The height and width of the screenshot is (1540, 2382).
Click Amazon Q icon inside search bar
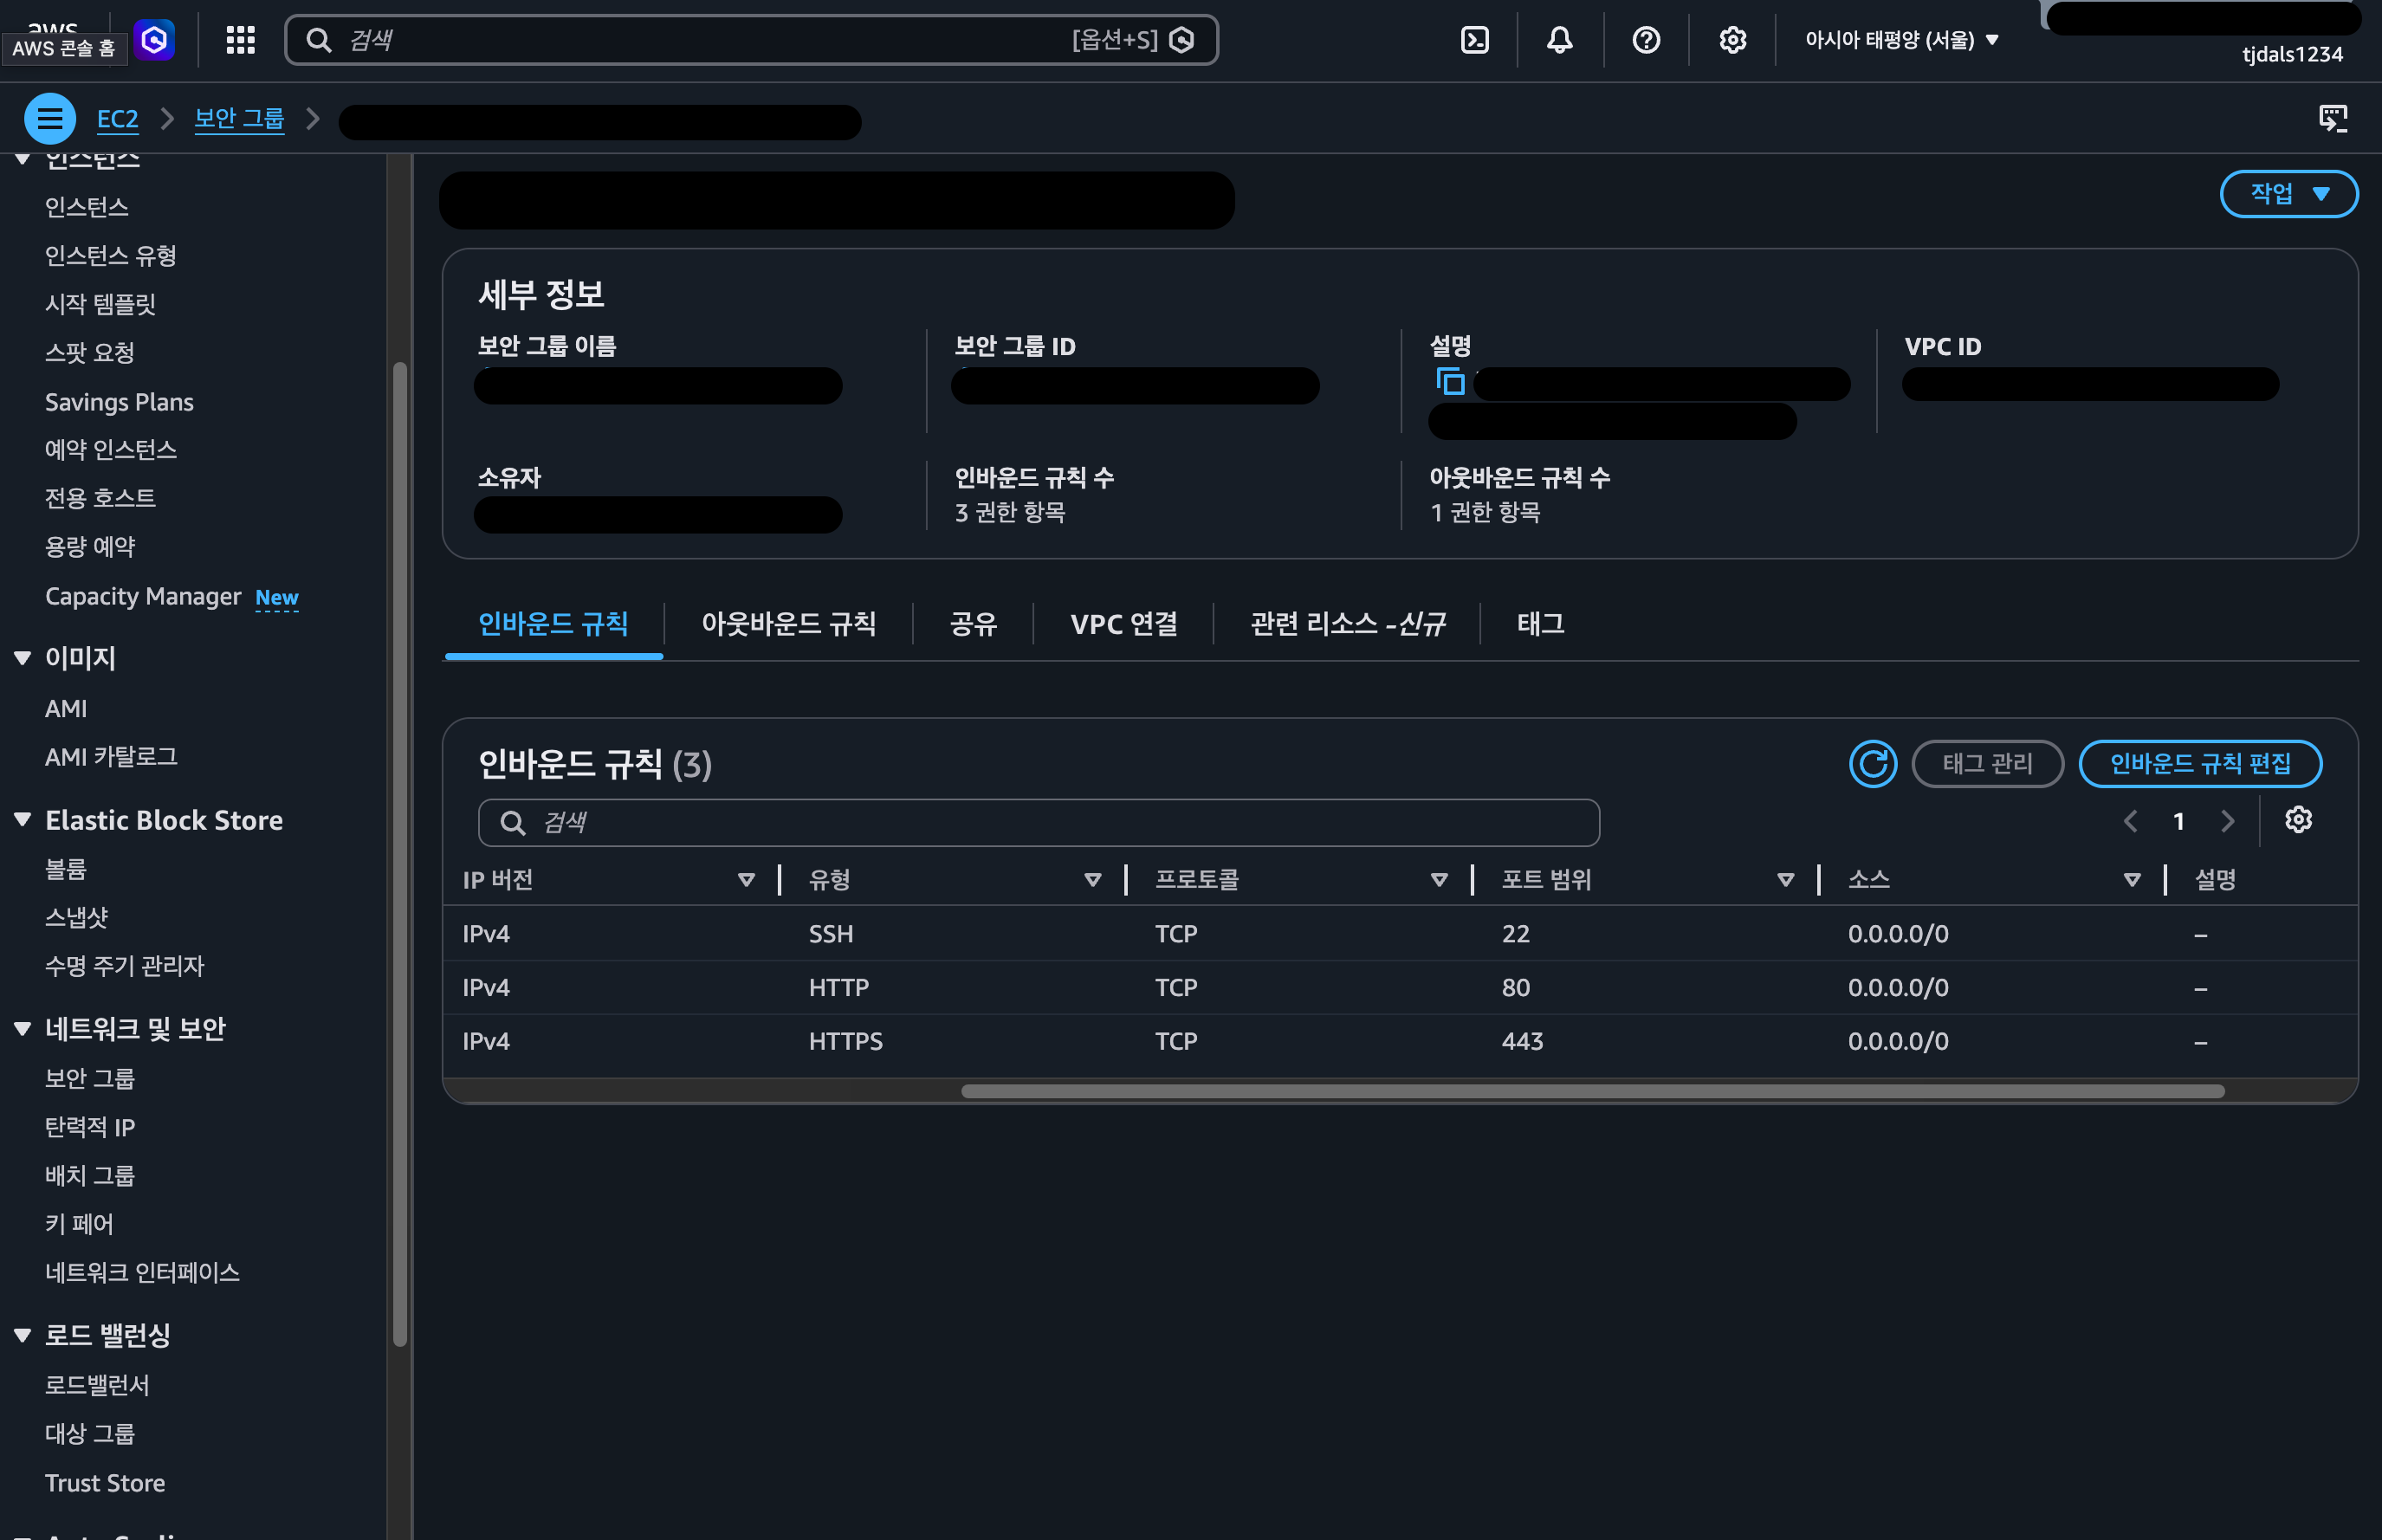click(1181, 40)
